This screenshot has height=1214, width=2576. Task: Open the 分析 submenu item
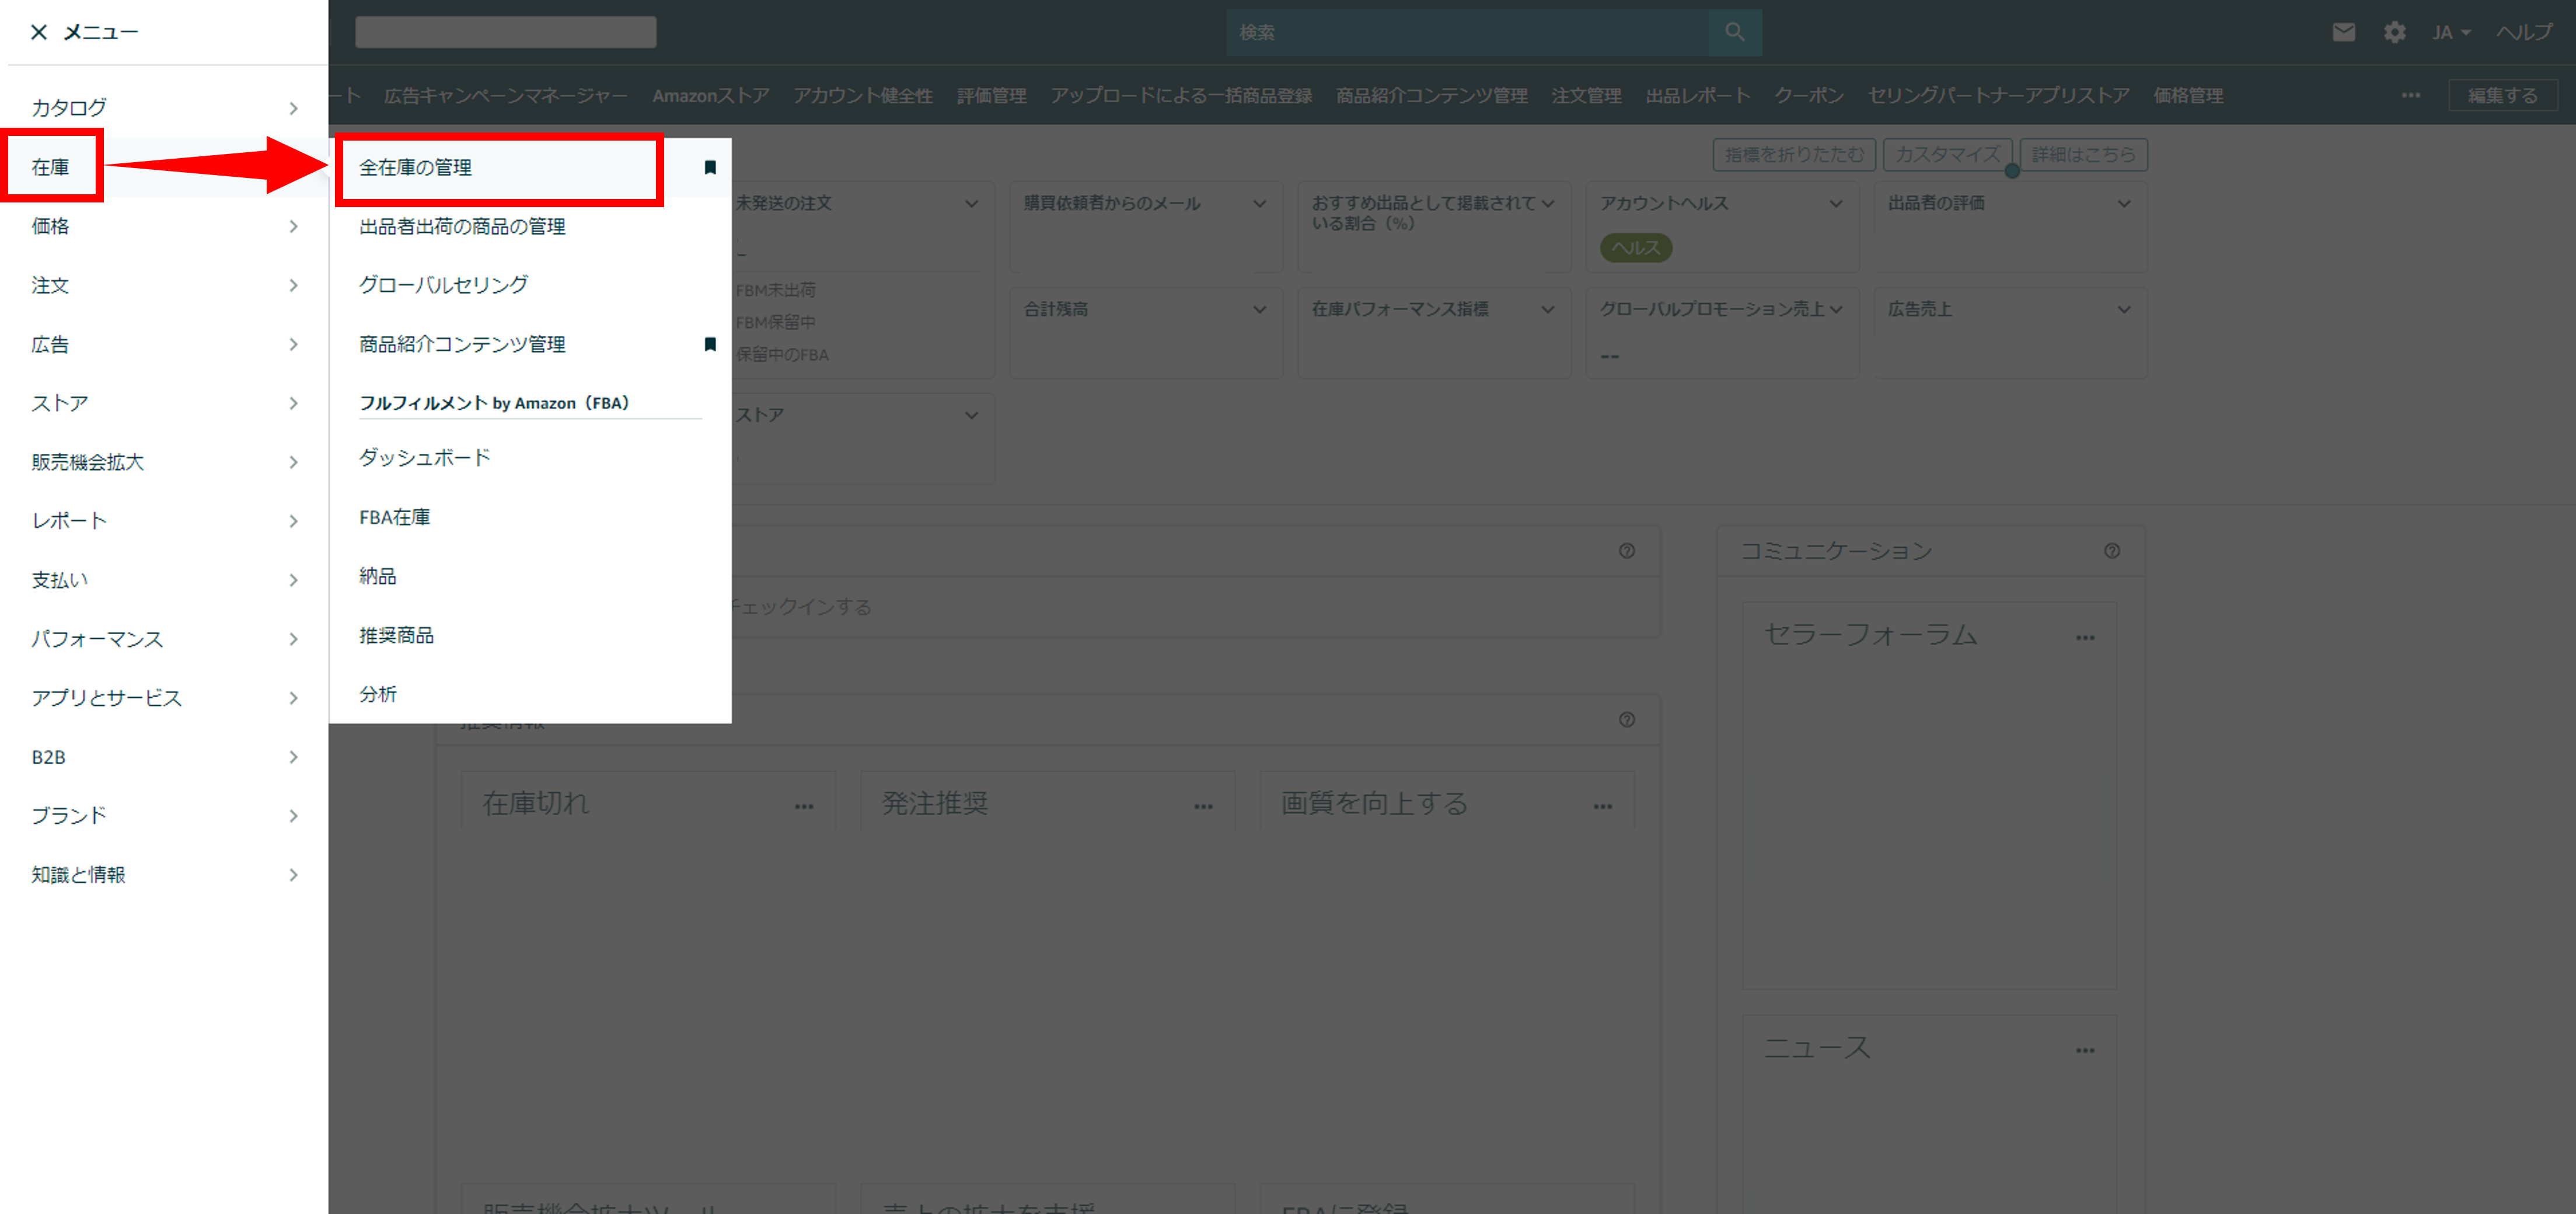pos(378,694)
